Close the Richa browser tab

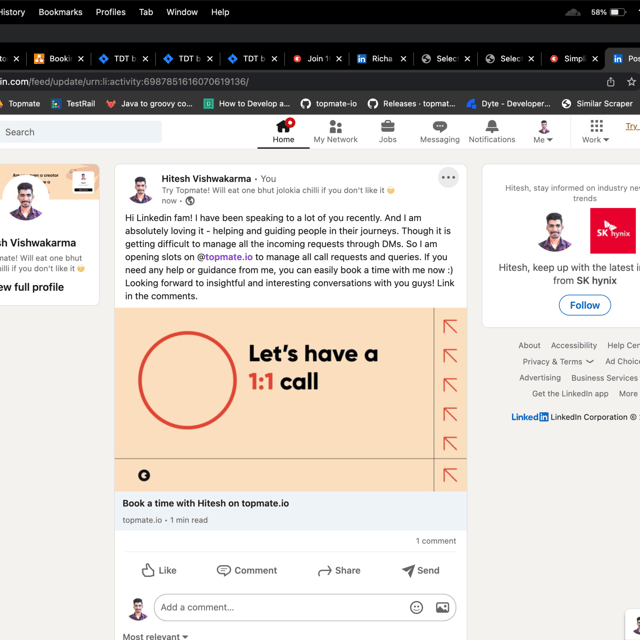pos(403,59)
